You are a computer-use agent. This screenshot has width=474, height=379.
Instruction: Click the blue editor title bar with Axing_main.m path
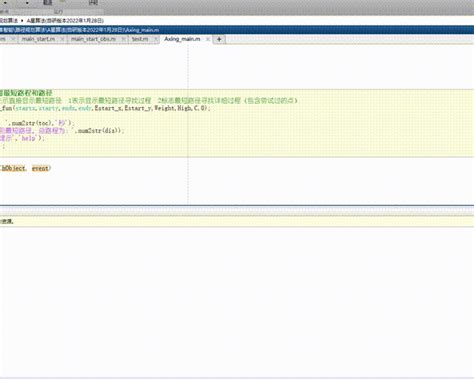(237, 30)
